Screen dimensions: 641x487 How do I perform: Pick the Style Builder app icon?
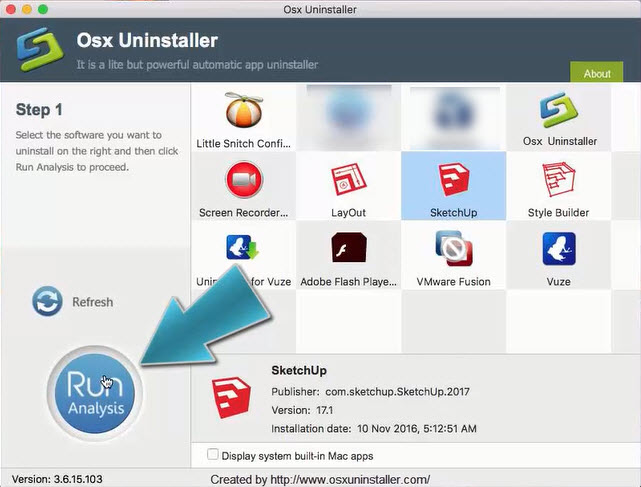click(x=558, y=180)
